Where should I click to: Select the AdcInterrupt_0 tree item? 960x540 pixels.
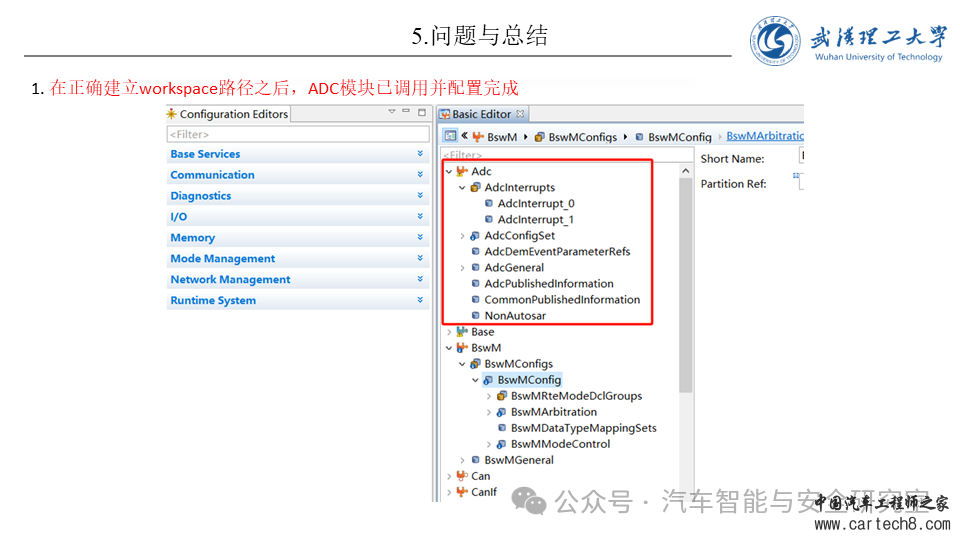(x=536, y=203)
